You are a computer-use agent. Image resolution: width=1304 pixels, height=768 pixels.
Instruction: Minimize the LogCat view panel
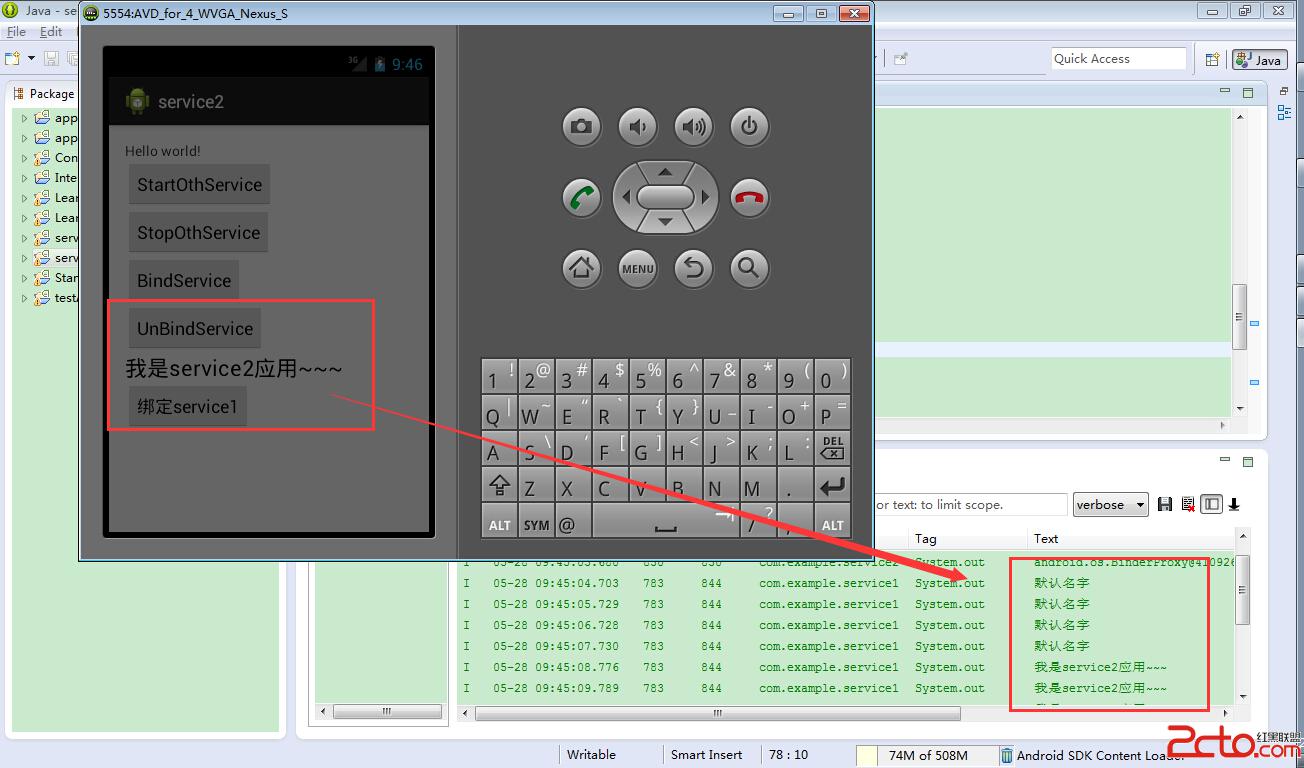1225,461
